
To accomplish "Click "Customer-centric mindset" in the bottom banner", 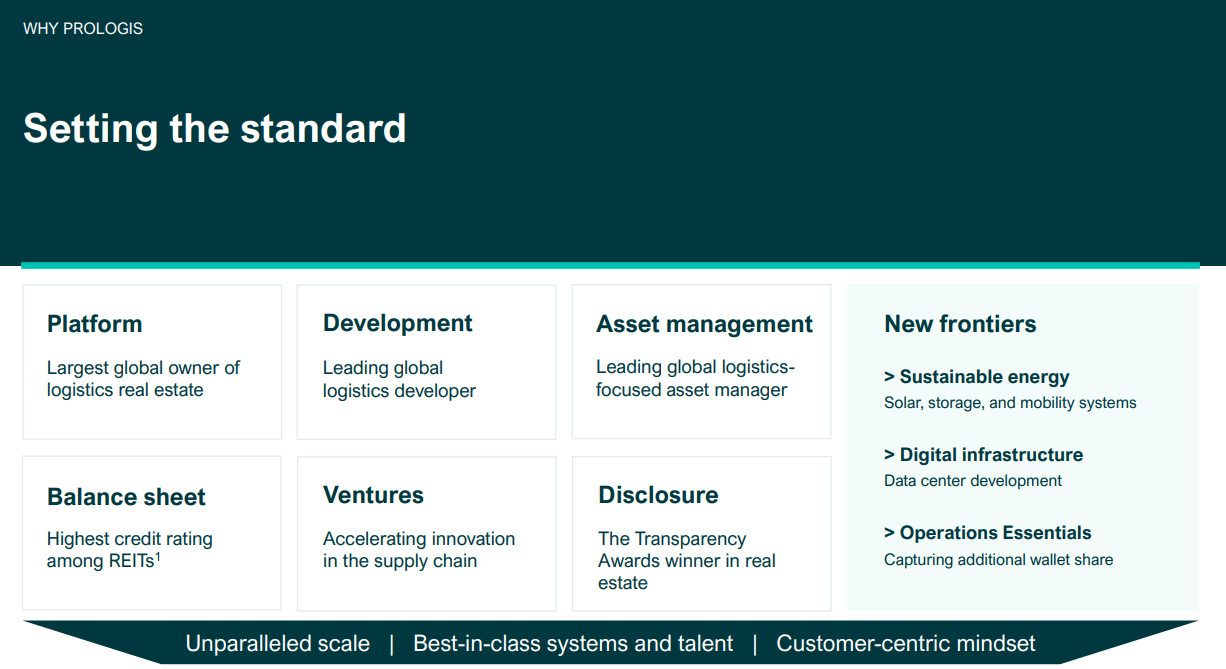I will [905, 643].
